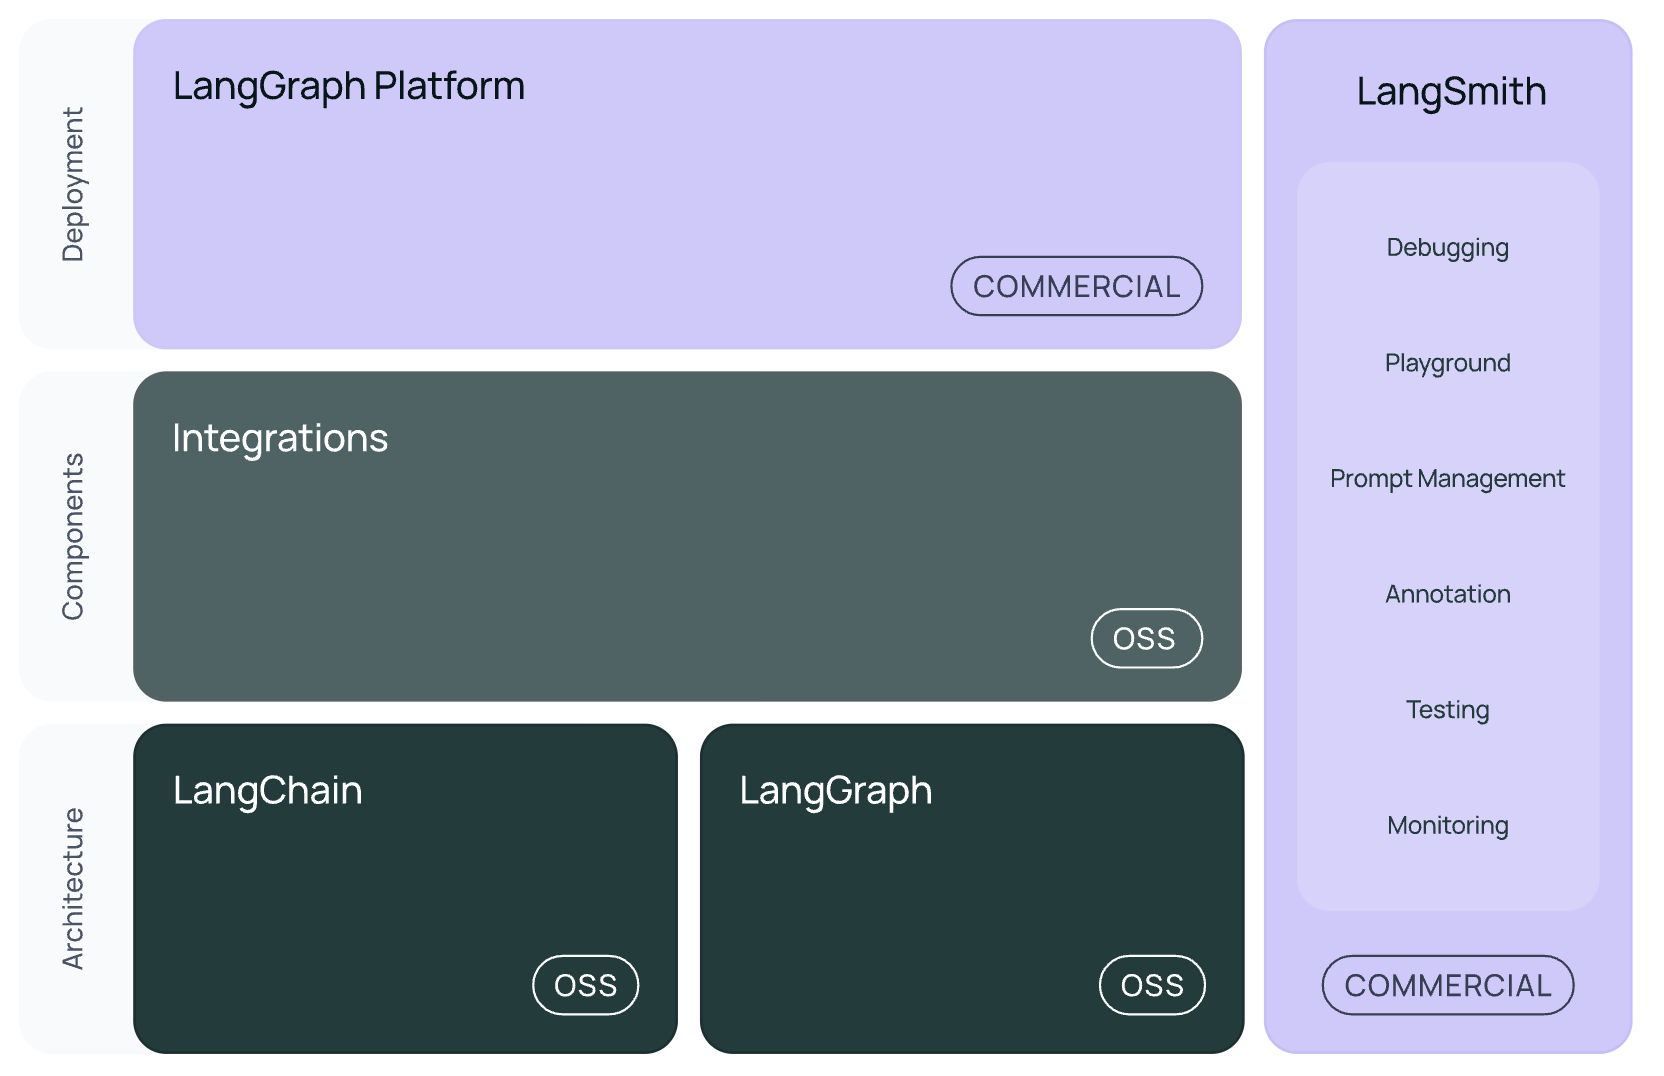This screenshot has width=1664, height=1076.
Task: Select Playground in the LangSmith list
Action: click(1448, 363)
